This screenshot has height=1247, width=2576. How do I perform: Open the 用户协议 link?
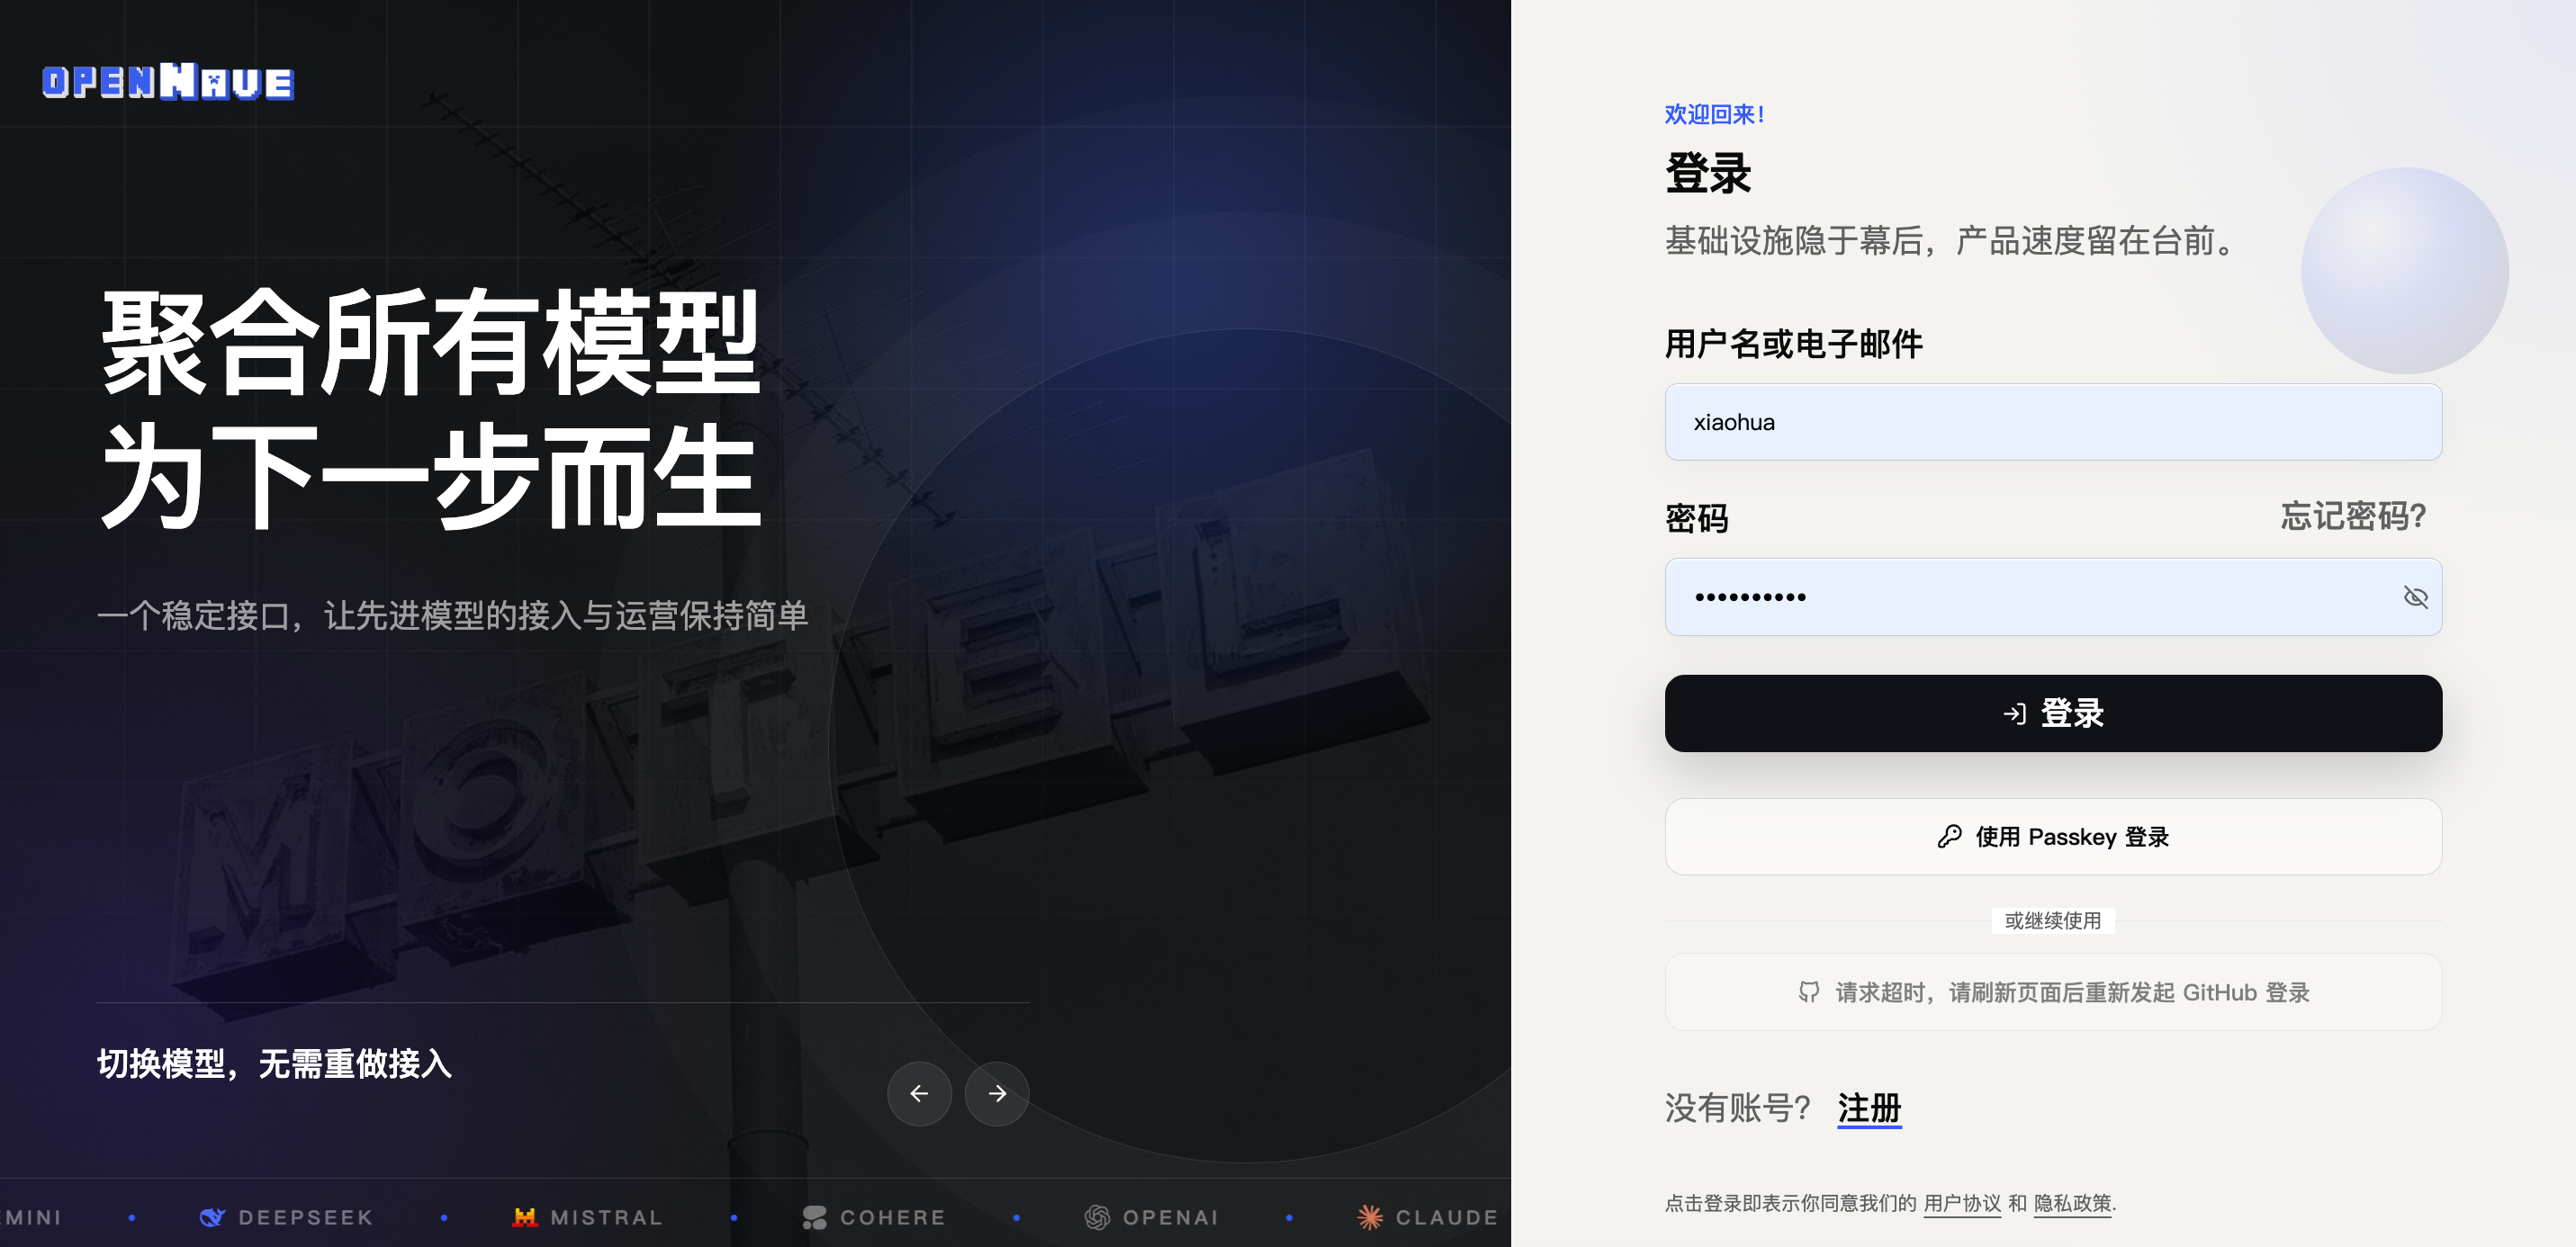click(1961, 1203)
